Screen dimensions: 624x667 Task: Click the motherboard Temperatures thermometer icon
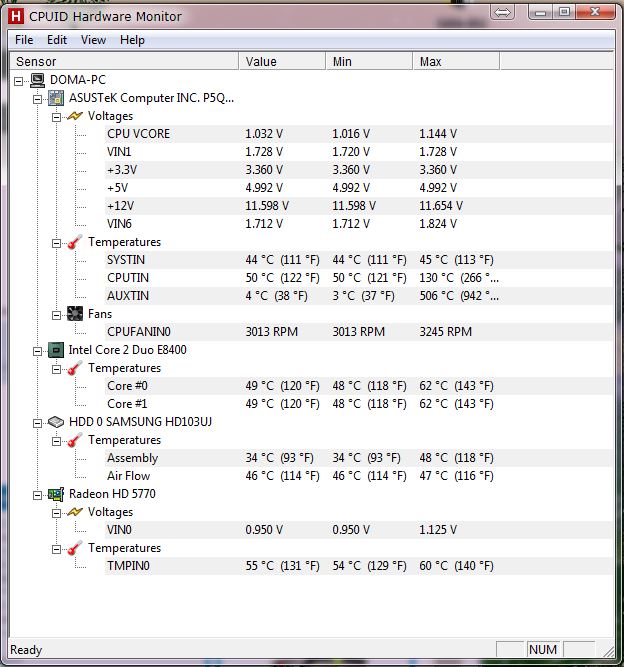(75, 242)
